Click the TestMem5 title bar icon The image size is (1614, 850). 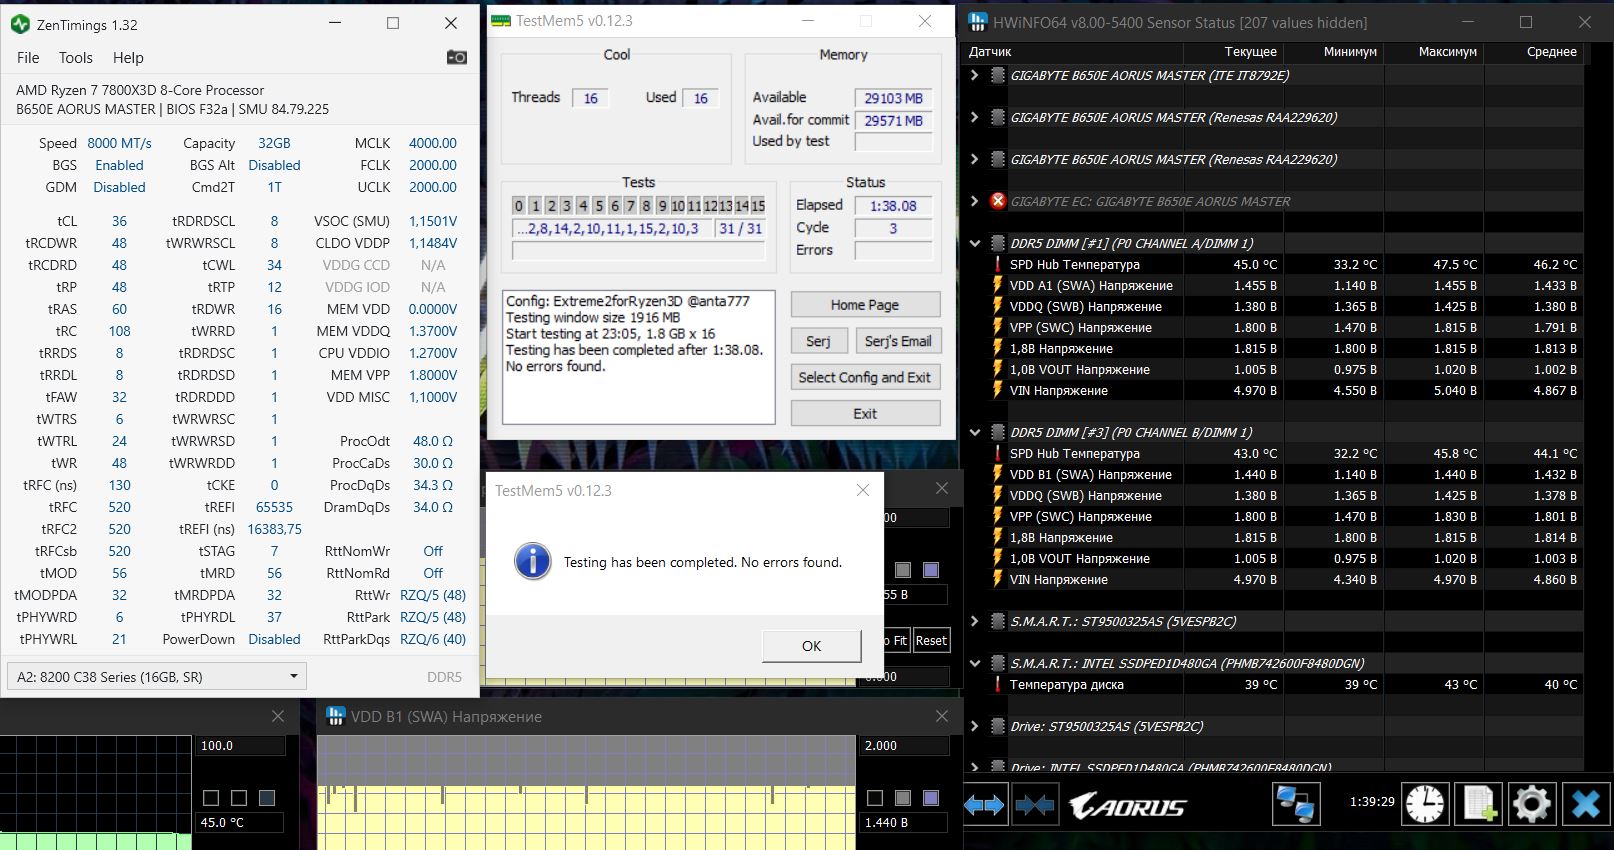coord(501,20)
